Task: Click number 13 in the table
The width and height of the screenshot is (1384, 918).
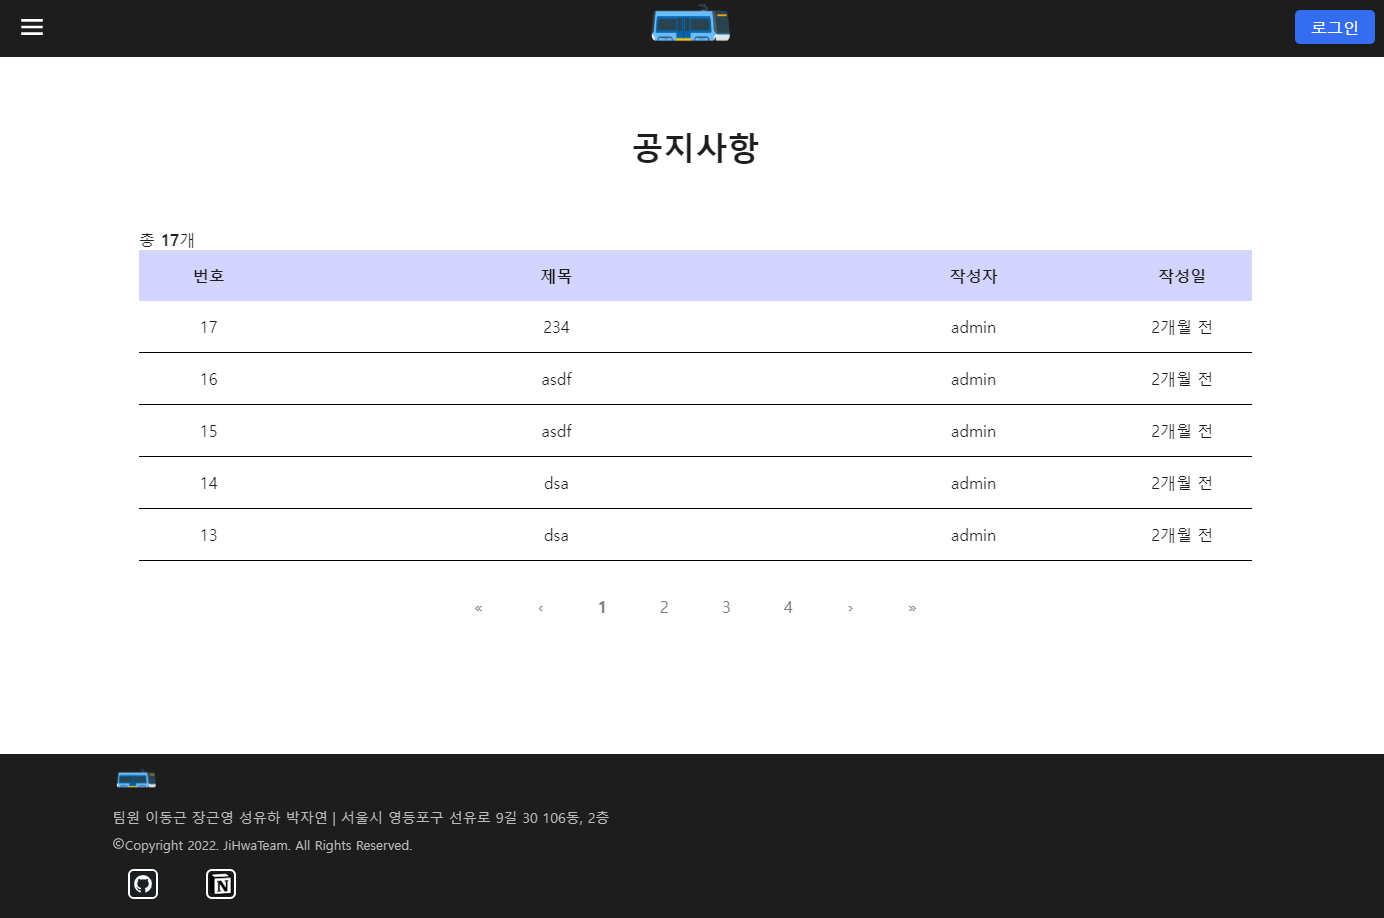Action: pyautogui.click(x=208, y=535)
